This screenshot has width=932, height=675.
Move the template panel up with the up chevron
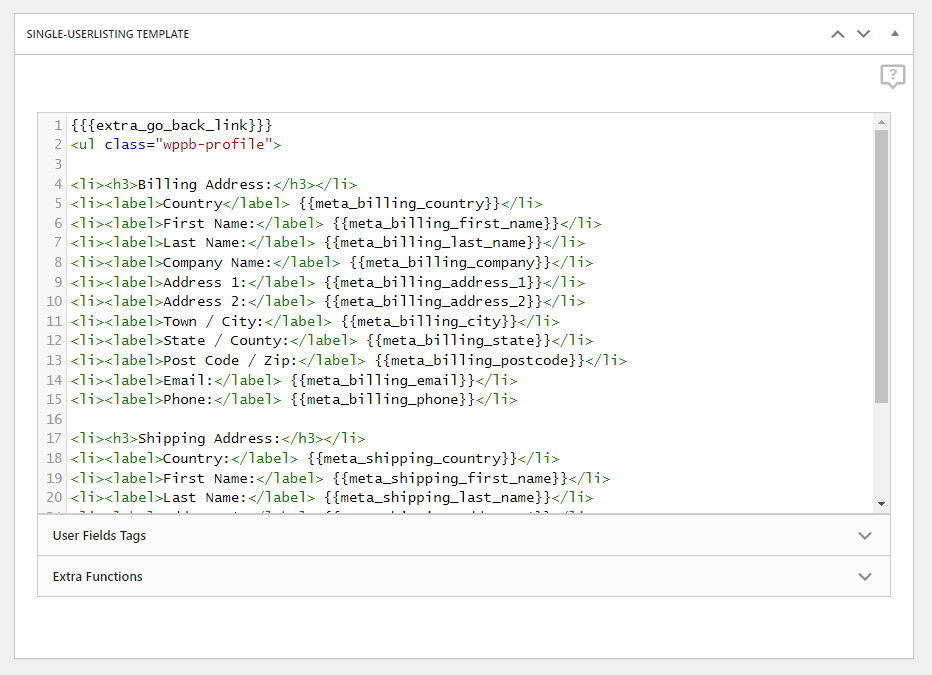click(837, 34)
